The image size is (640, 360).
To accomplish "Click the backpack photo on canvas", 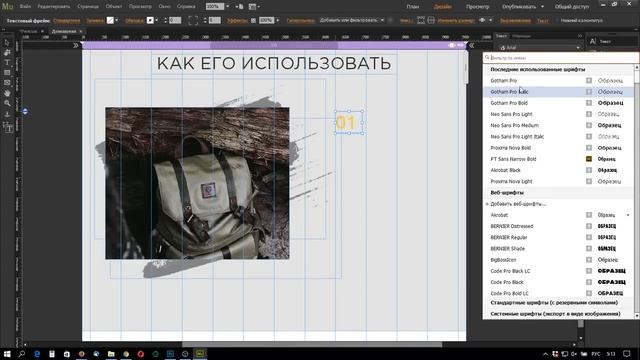I will [x=197, y=183].
